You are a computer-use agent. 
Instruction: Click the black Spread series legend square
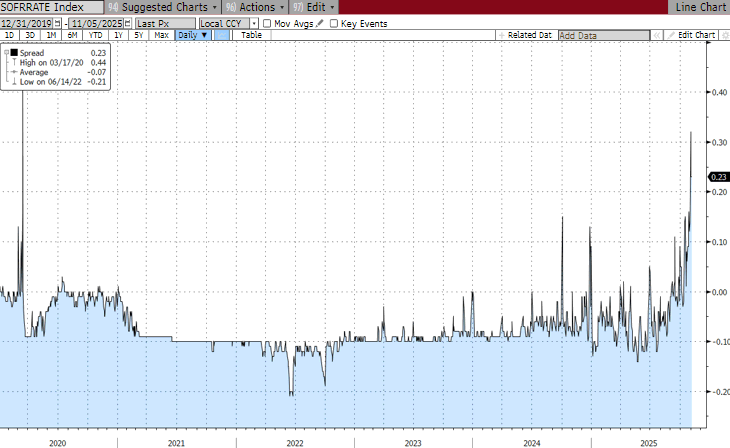click(15, 53)
